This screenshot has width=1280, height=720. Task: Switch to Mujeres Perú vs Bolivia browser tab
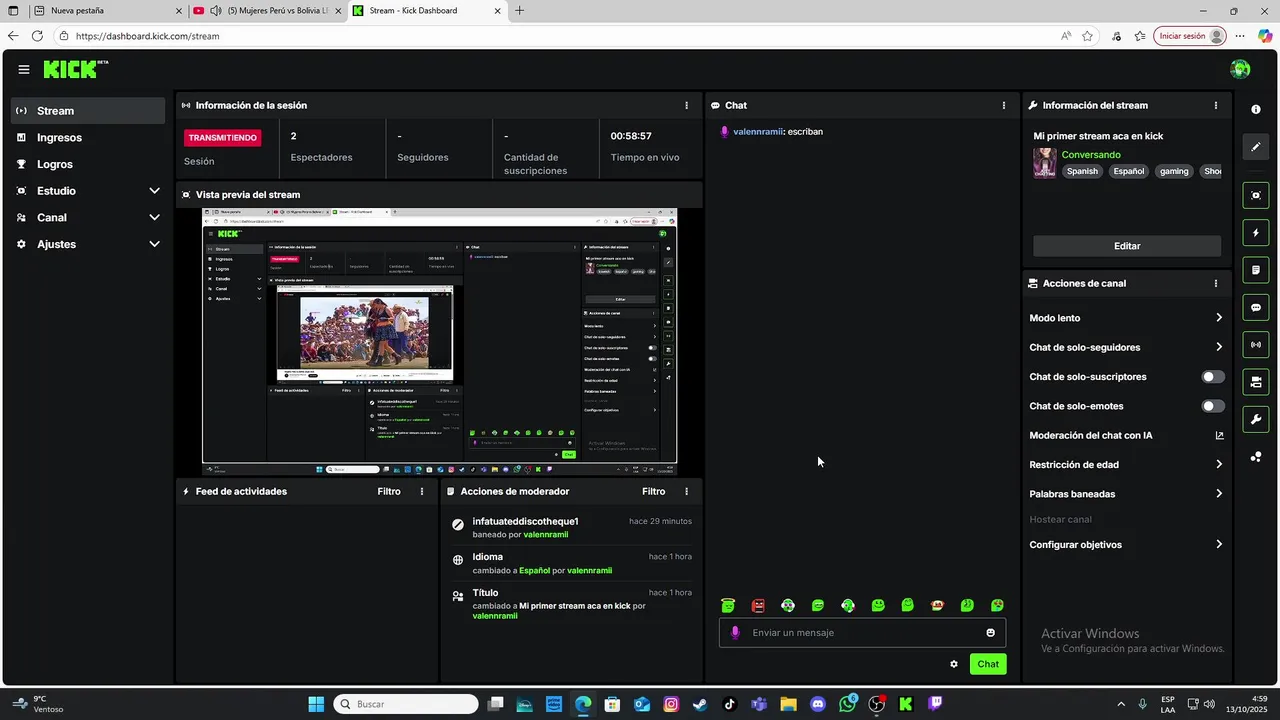click(268, 11)
